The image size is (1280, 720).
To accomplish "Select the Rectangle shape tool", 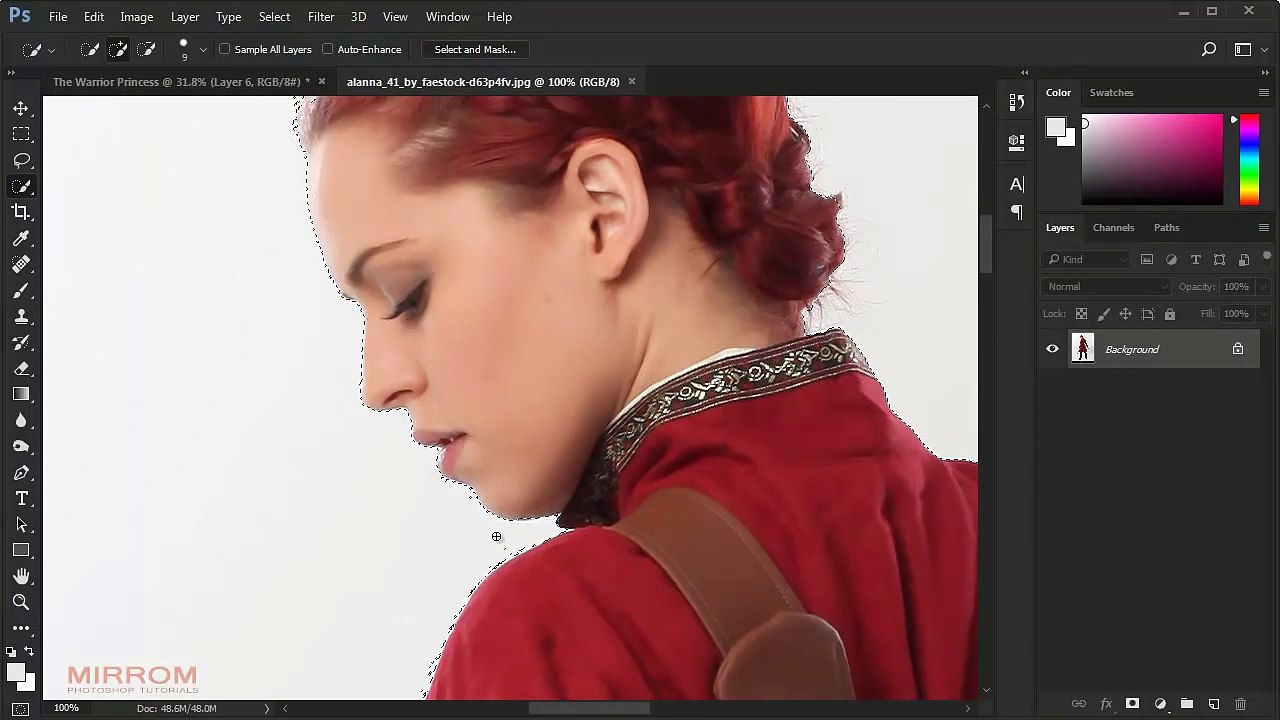I will 21,550.
